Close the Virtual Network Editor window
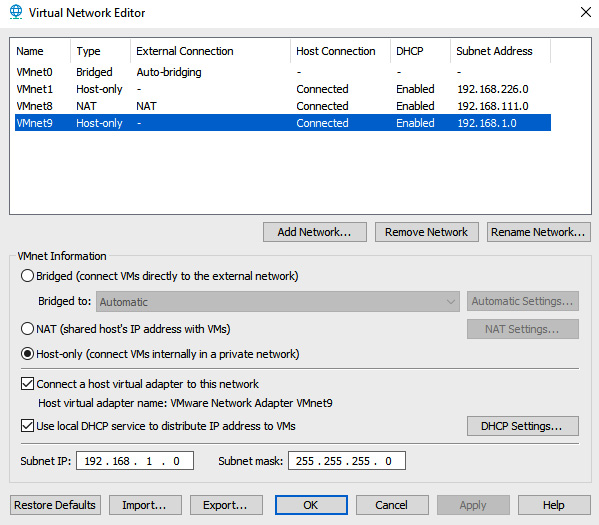Screen dimensions: 599x525 586,12
